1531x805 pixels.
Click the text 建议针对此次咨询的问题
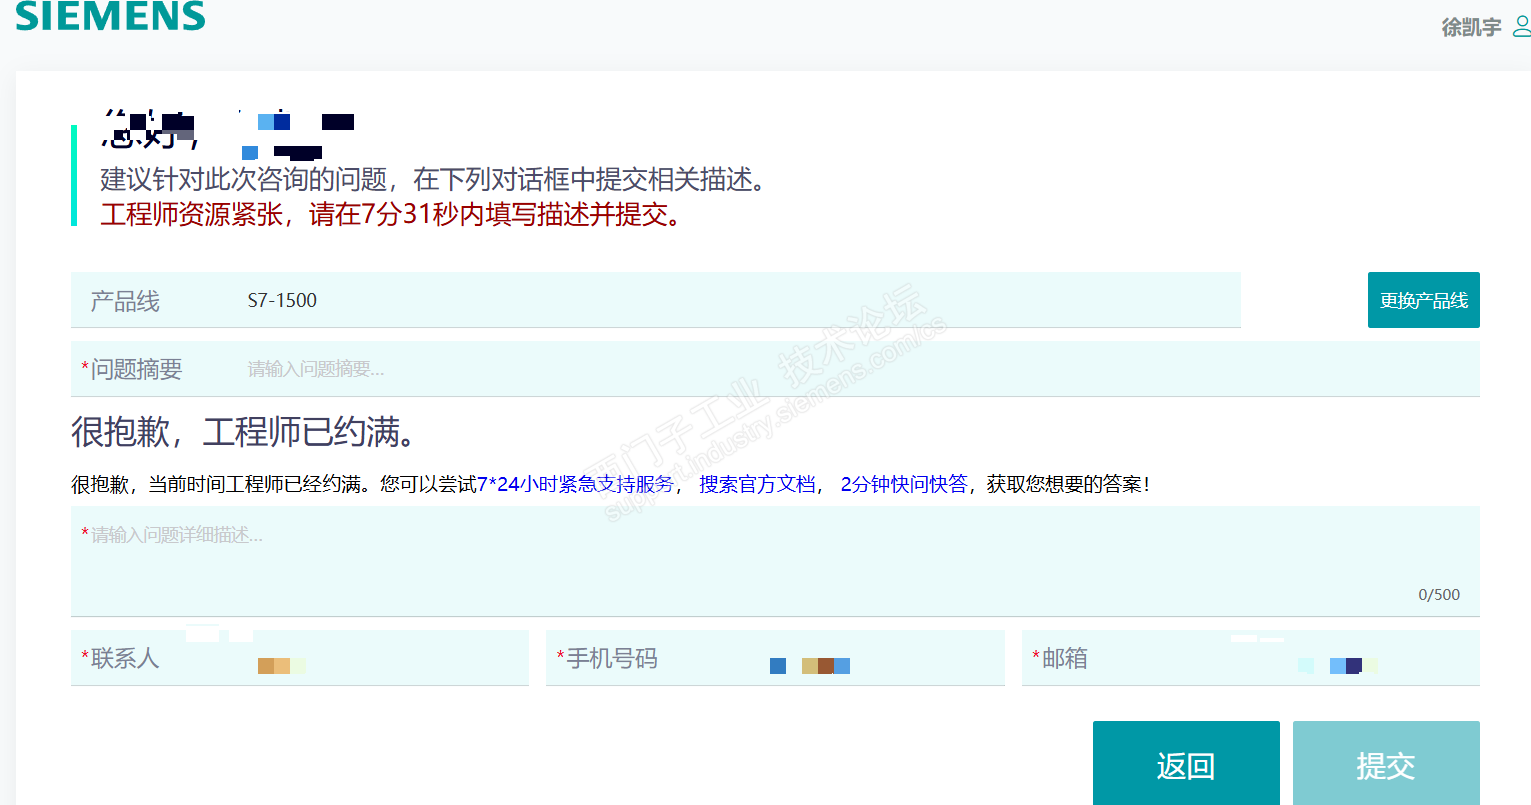tap(244, 179)
